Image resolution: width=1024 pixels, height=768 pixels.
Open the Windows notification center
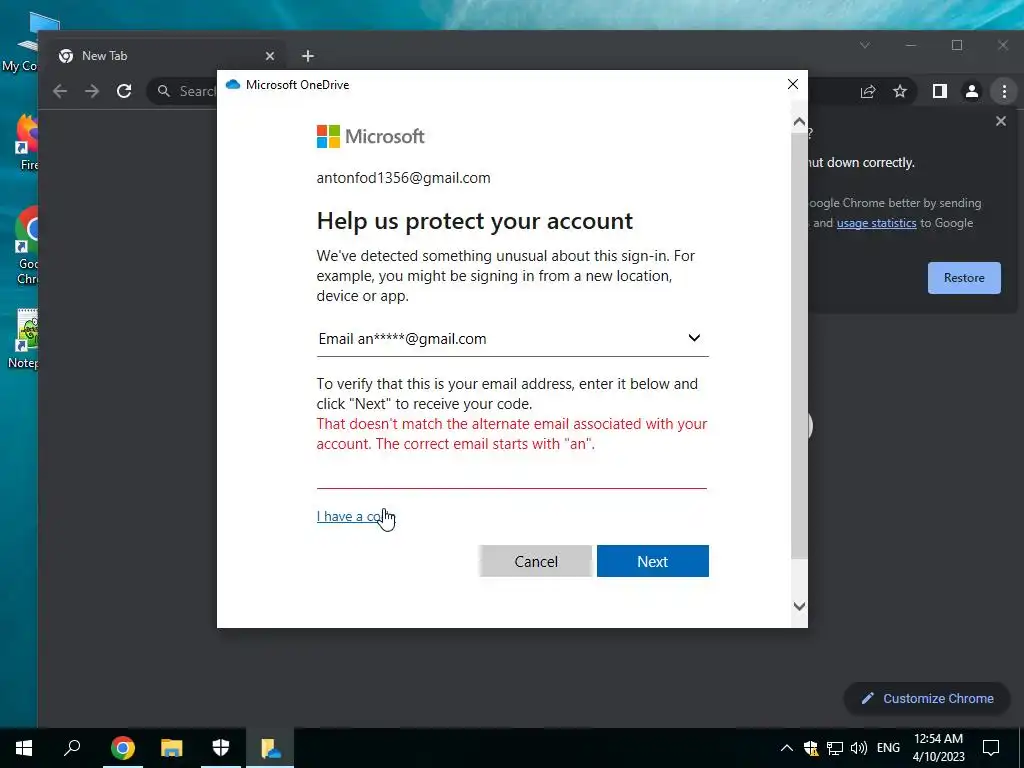tap(991, 748)
